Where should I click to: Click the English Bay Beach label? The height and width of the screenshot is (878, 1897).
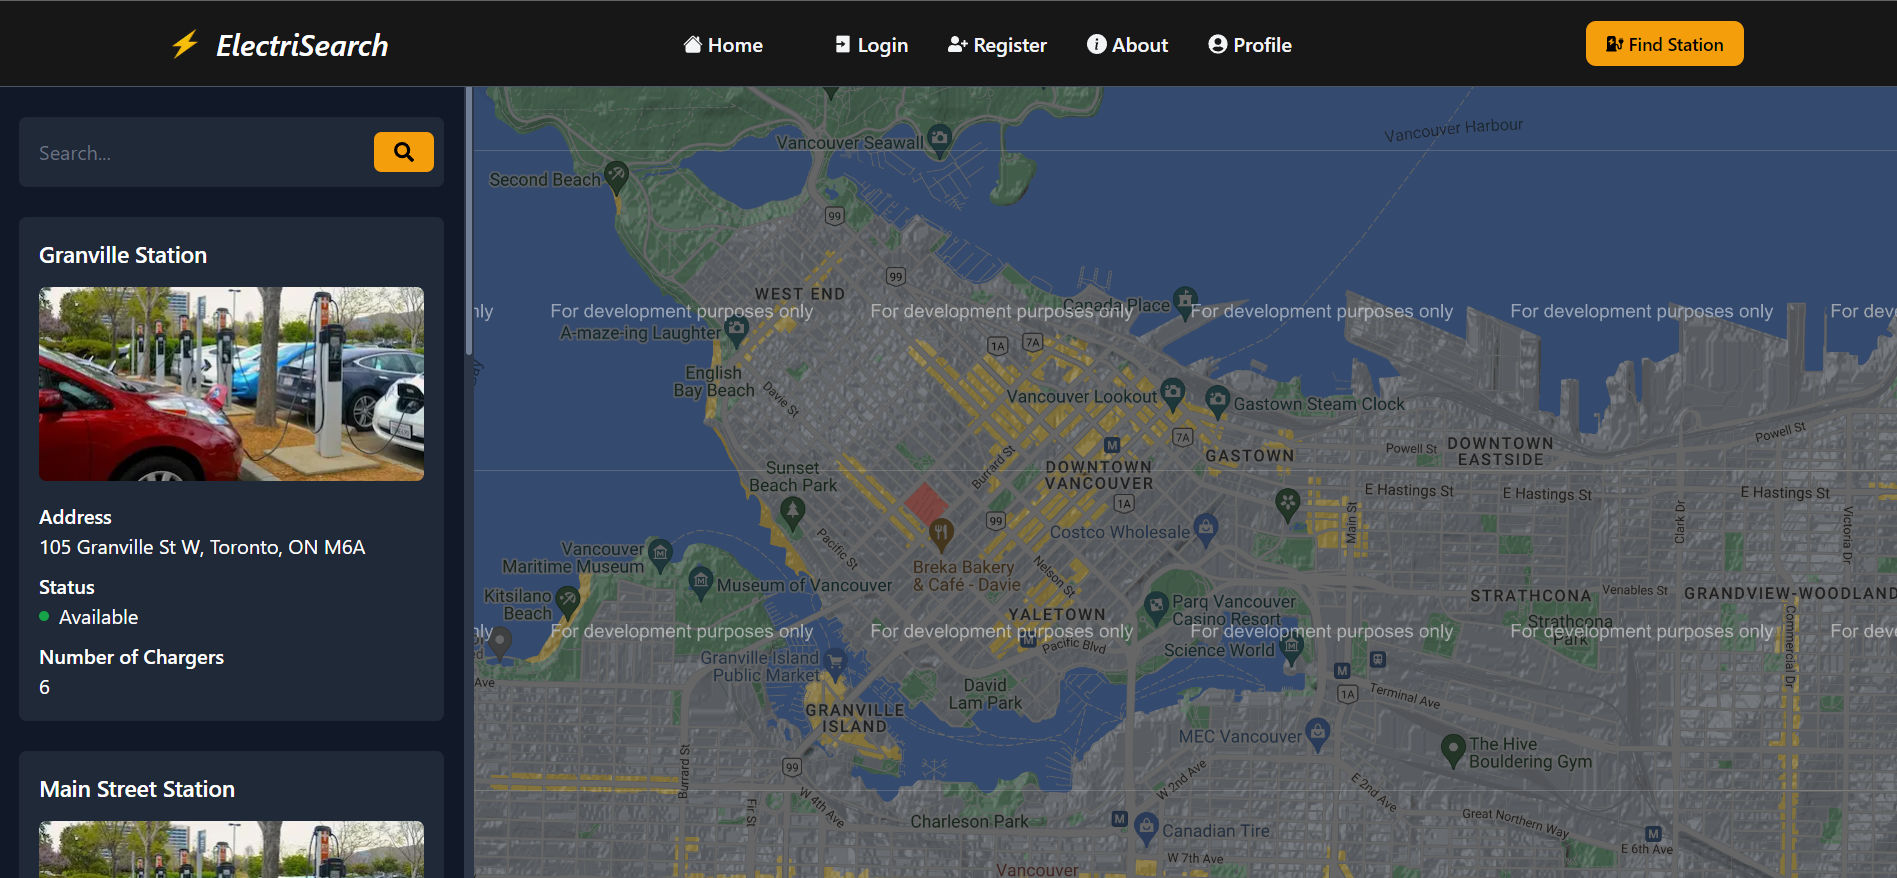[714, 381]
